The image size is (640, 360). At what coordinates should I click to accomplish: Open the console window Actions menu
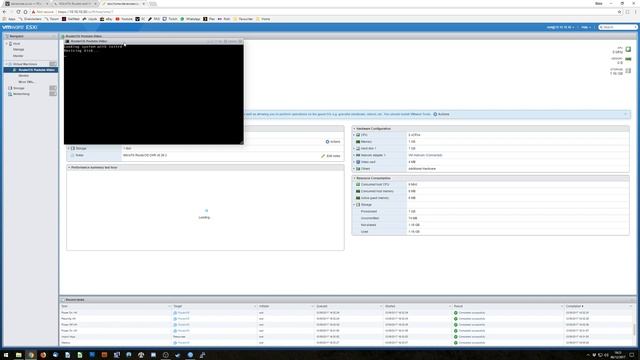pyautogui.click(x=231, y=41)
